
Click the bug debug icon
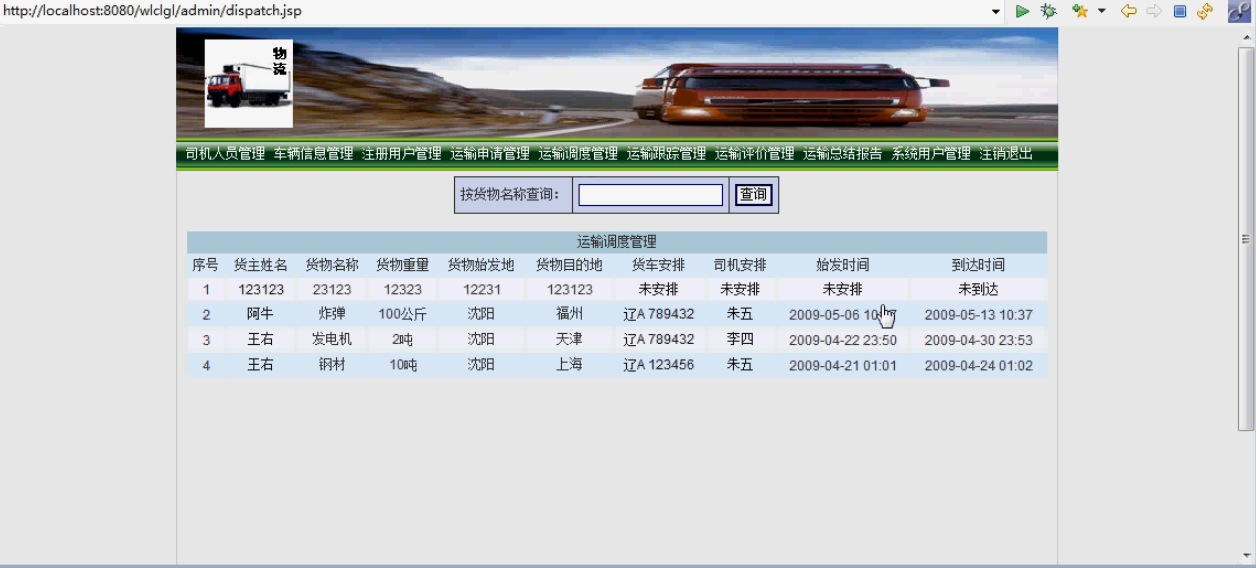click(1048, 11)
